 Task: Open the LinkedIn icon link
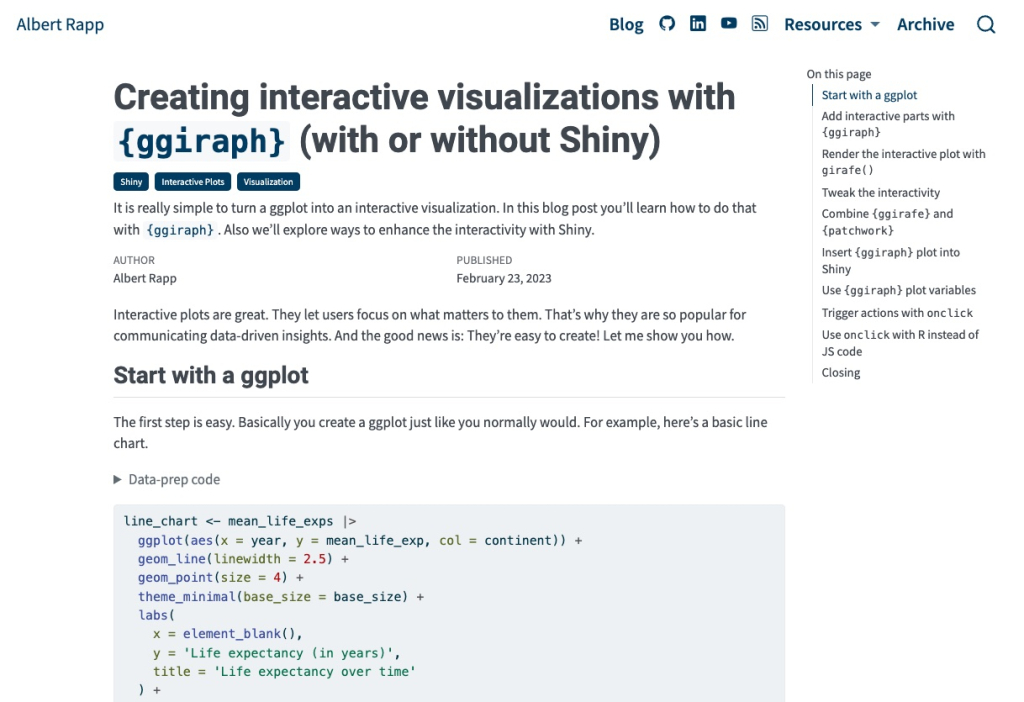[x=697, y=24]
